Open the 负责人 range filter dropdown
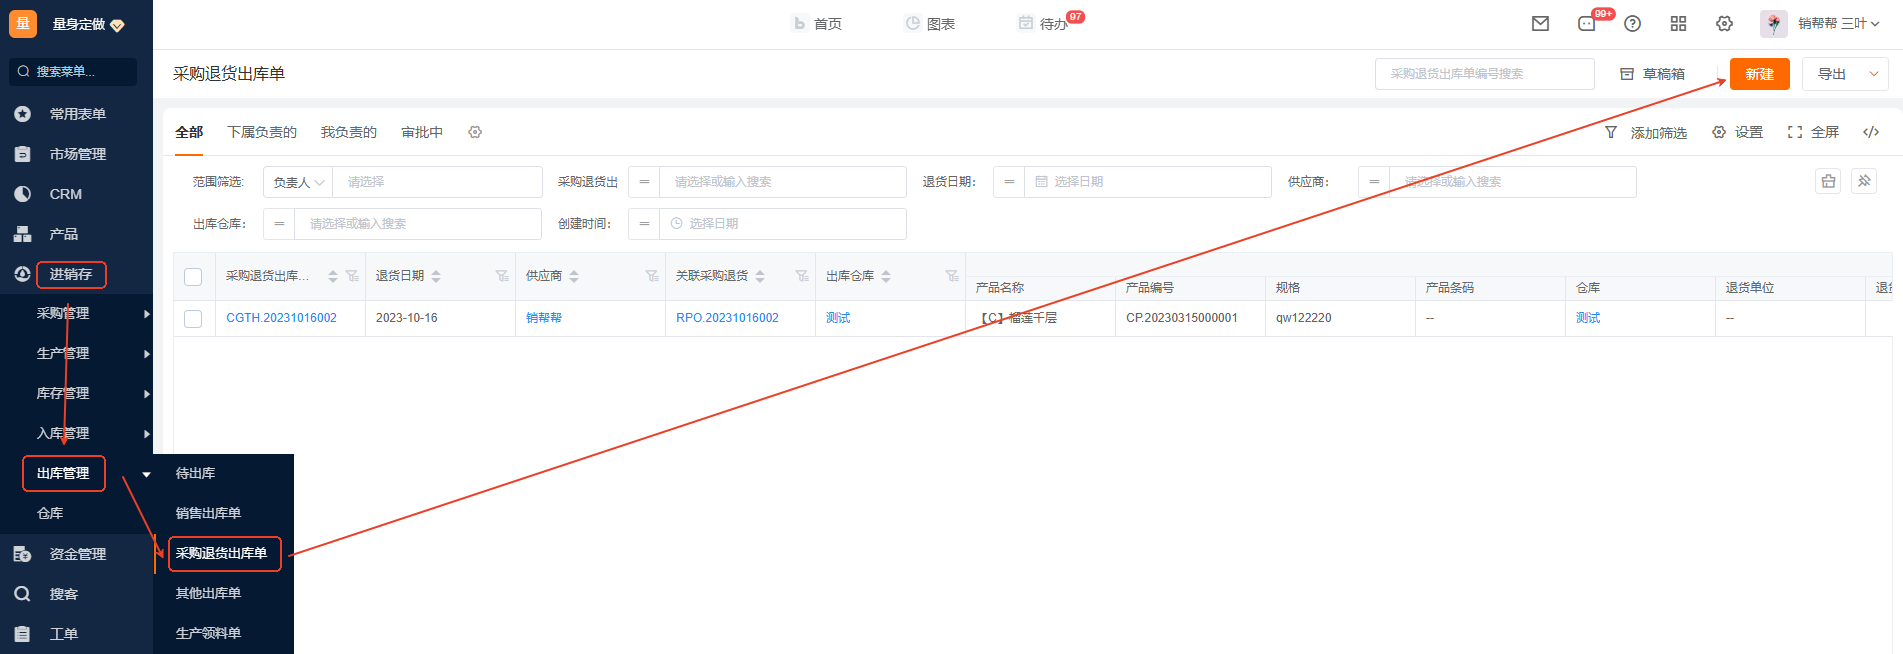 [298, 182]
